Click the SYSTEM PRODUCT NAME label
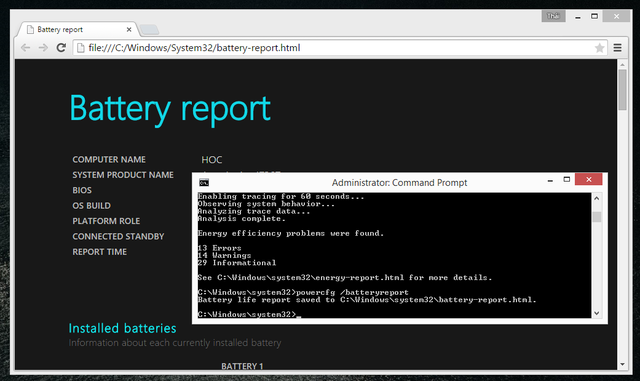Viewport: 640px width, 381px height. coord(123,175)
